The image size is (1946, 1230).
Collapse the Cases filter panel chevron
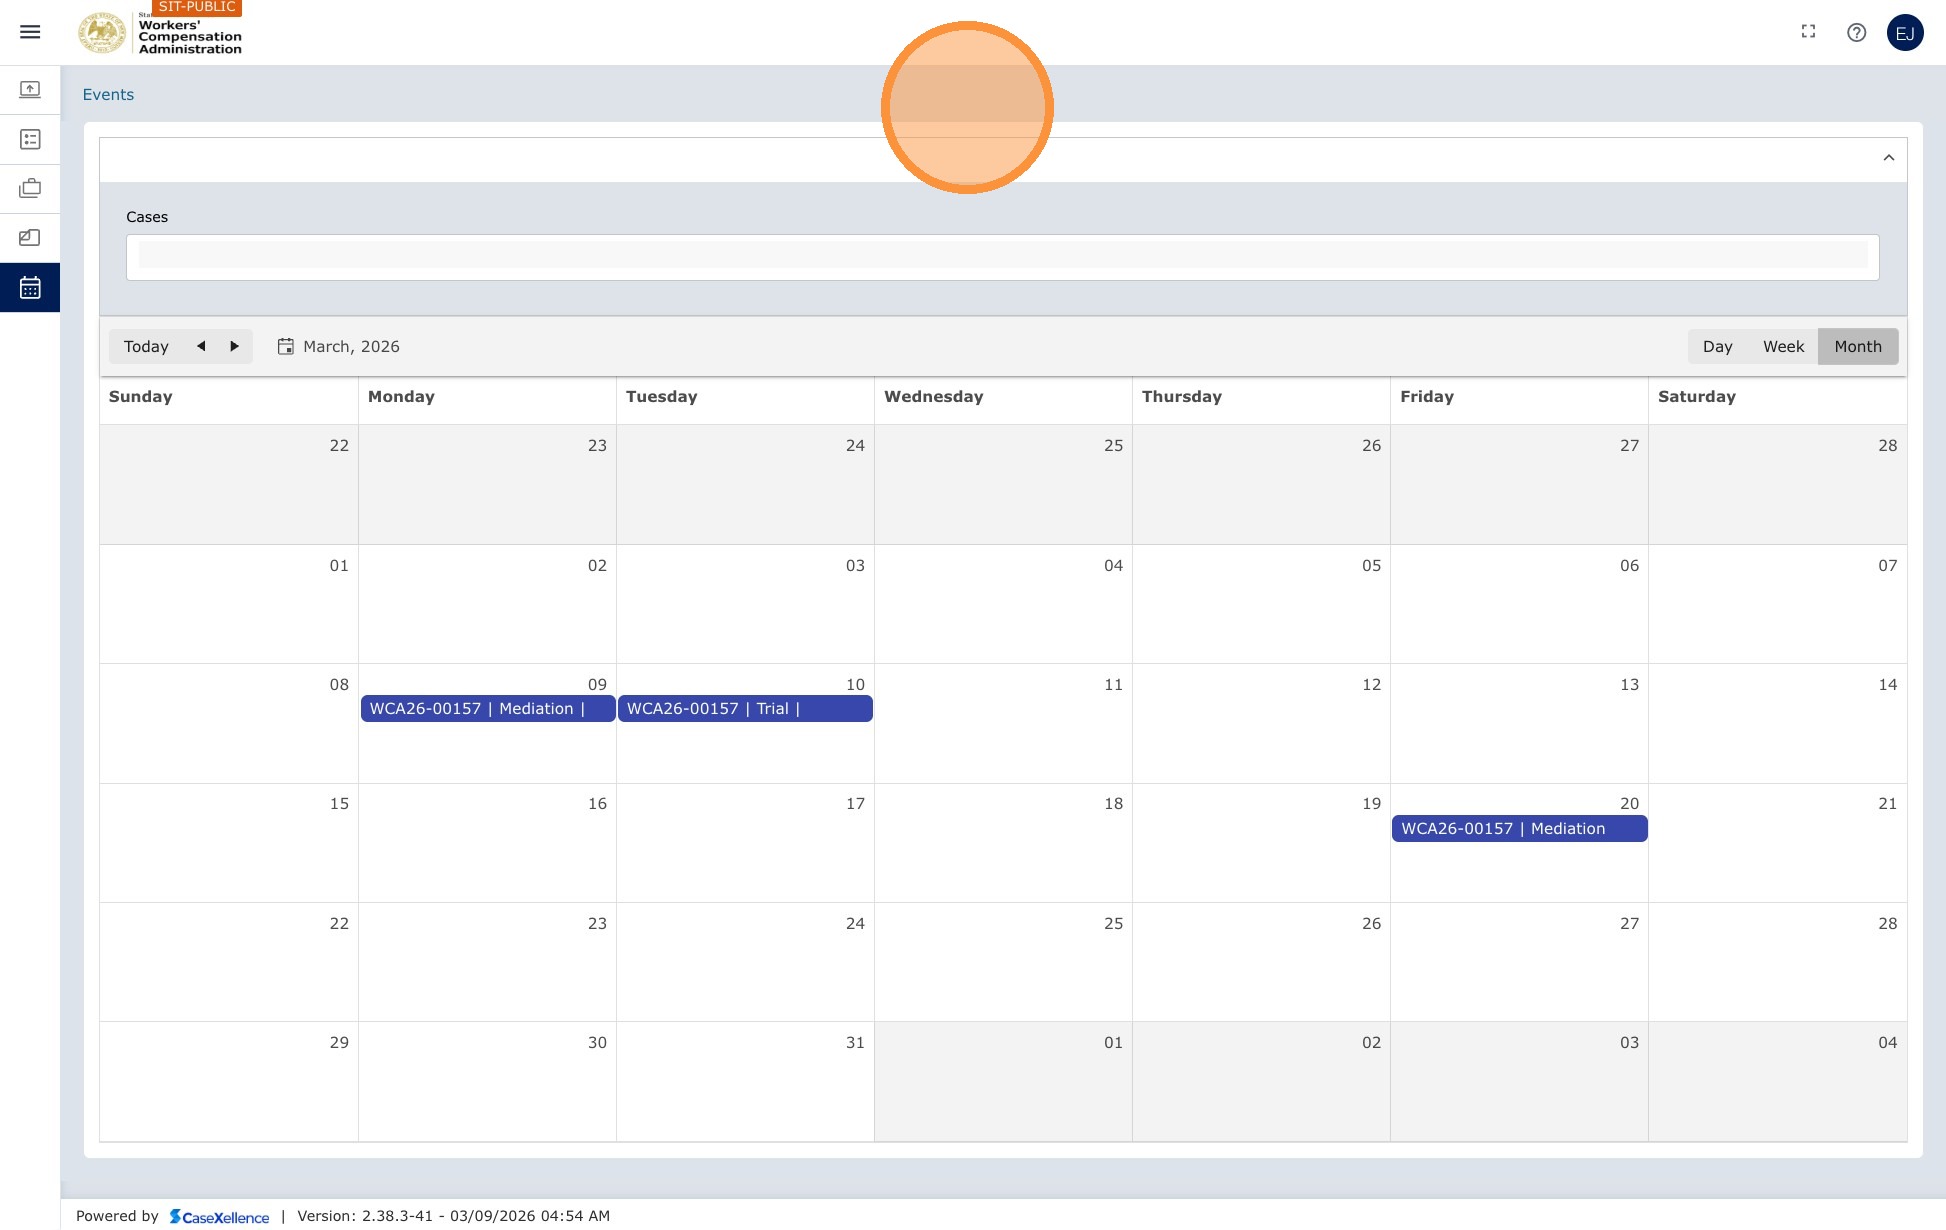point(1888,158)
